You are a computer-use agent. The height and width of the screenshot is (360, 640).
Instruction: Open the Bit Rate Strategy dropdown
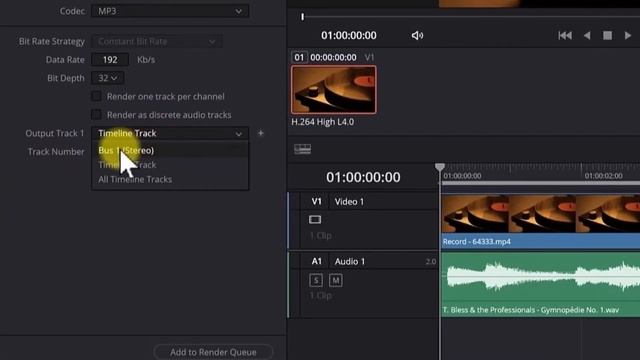click(157, 41)
